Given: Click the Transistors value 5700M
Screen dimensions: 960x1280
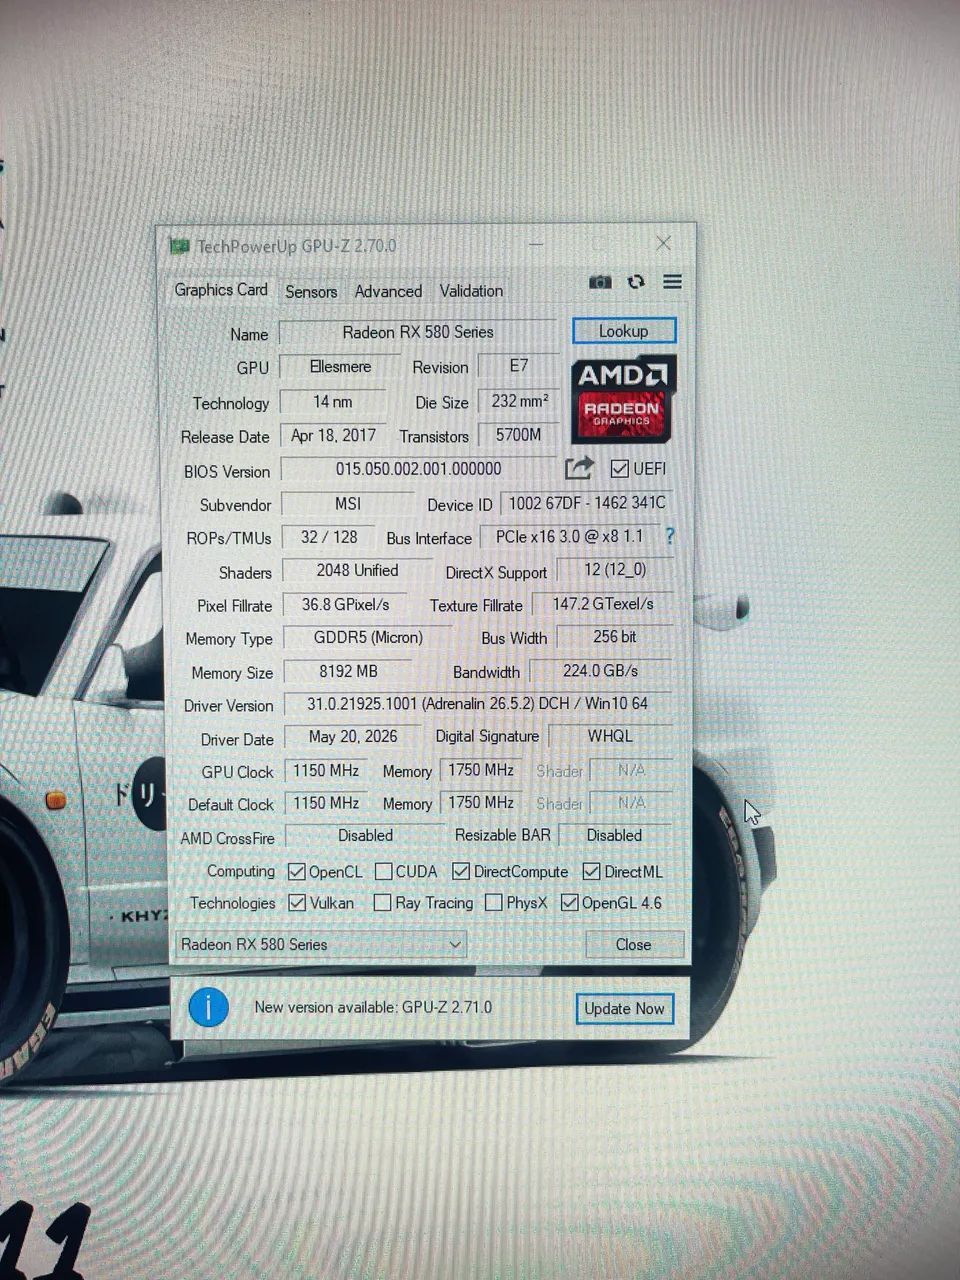Looking at the screenshot, I should coord(518,435).
